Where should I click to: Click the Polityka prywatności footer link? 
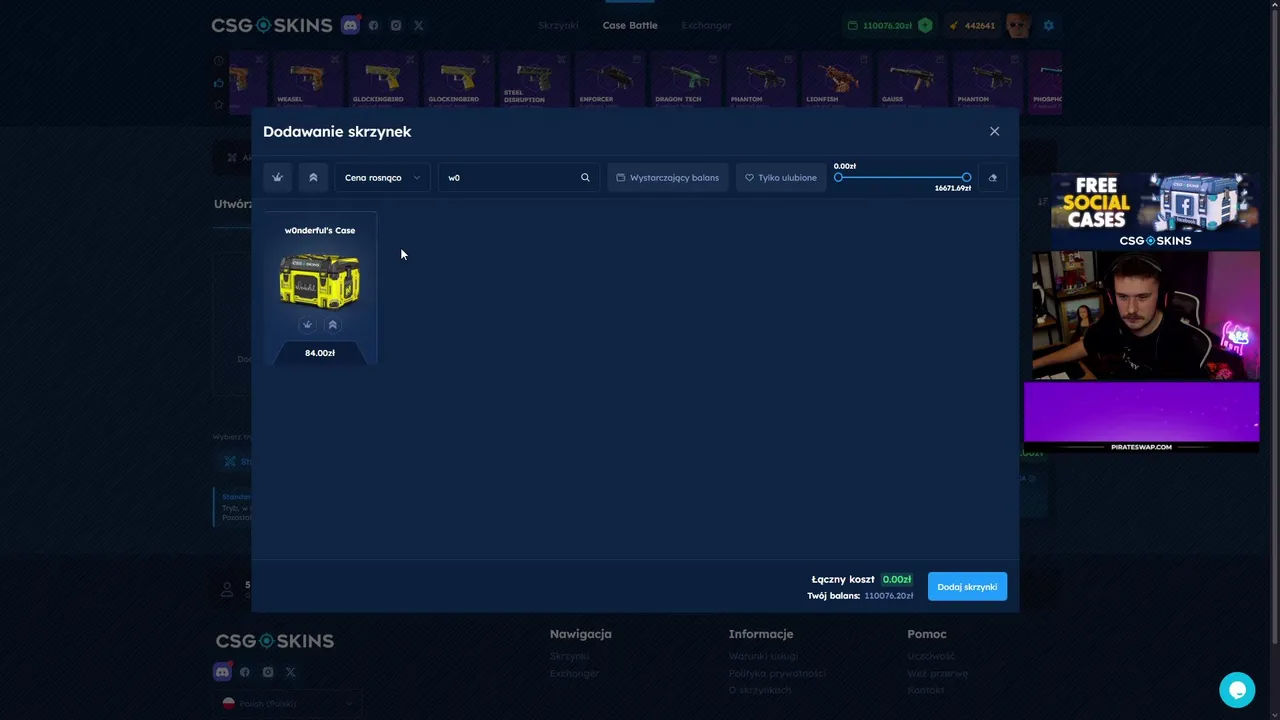pos(777,673)
